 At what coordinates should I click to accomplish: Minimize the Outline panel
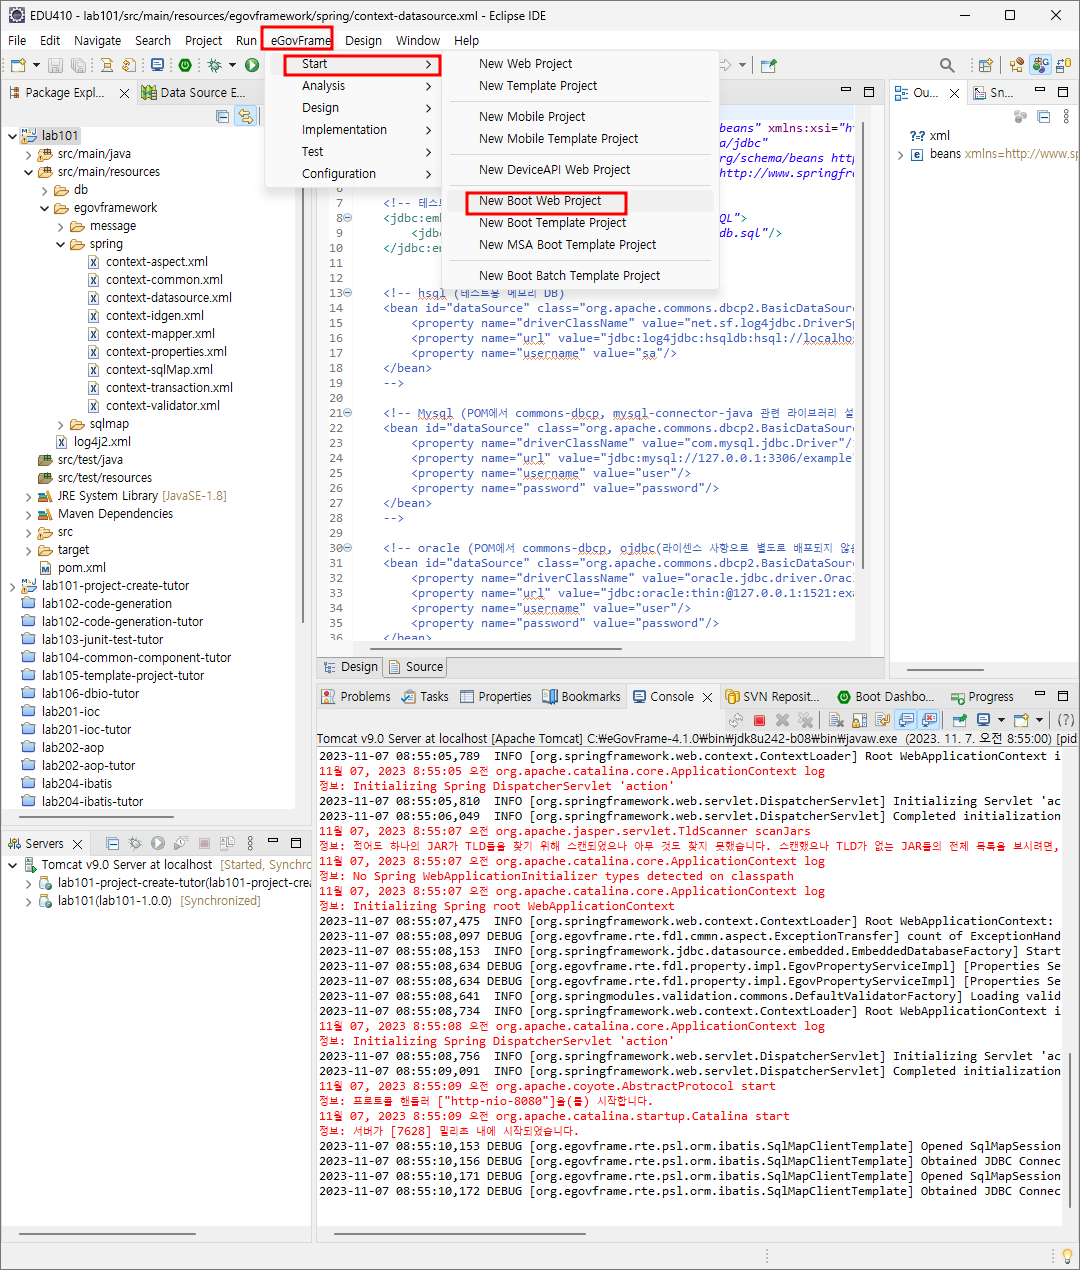pos(1039,91)
